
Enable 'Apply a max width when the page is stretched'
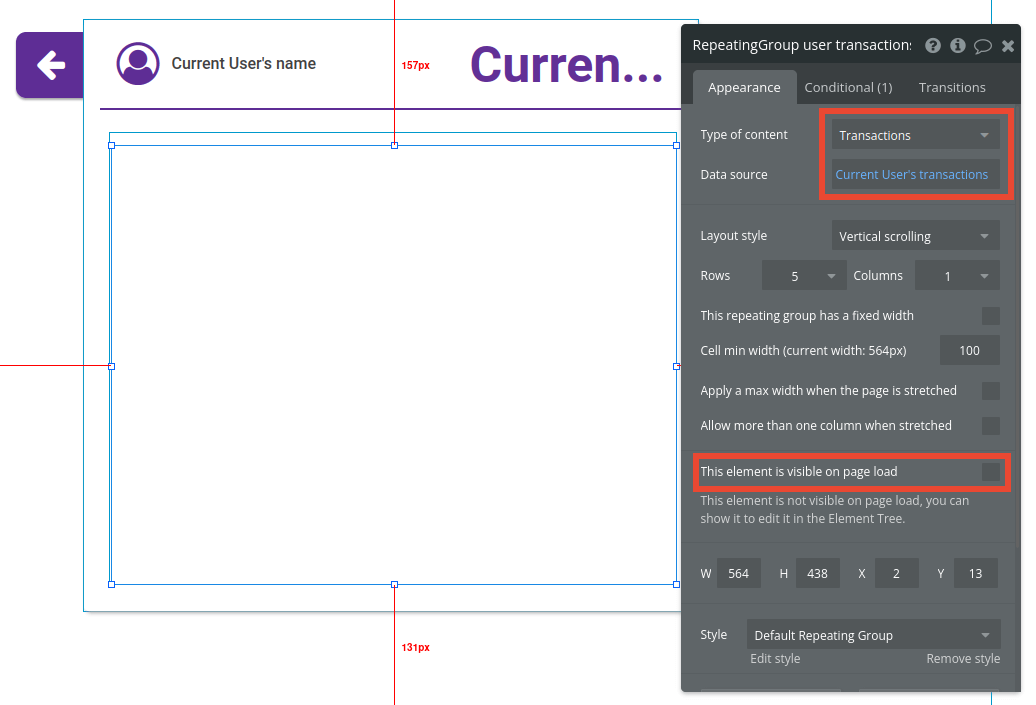point(991,390)
